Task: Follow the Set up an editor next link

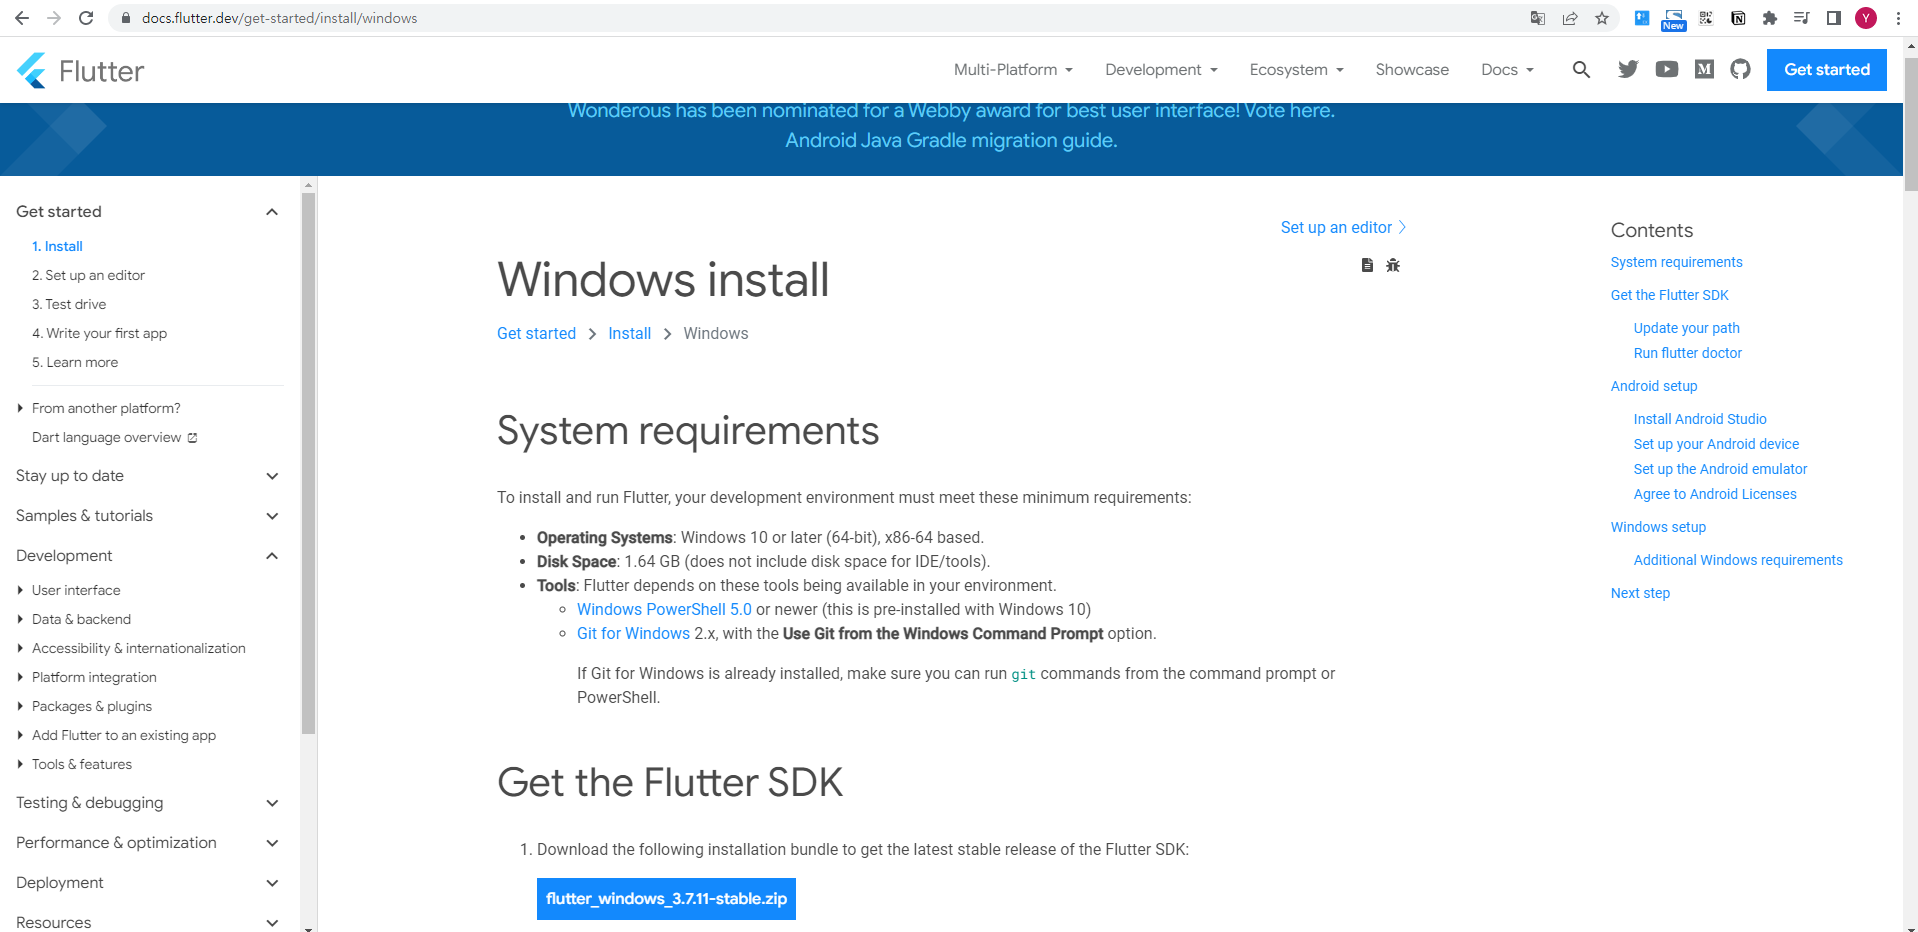Action: tap(1343, 227)
